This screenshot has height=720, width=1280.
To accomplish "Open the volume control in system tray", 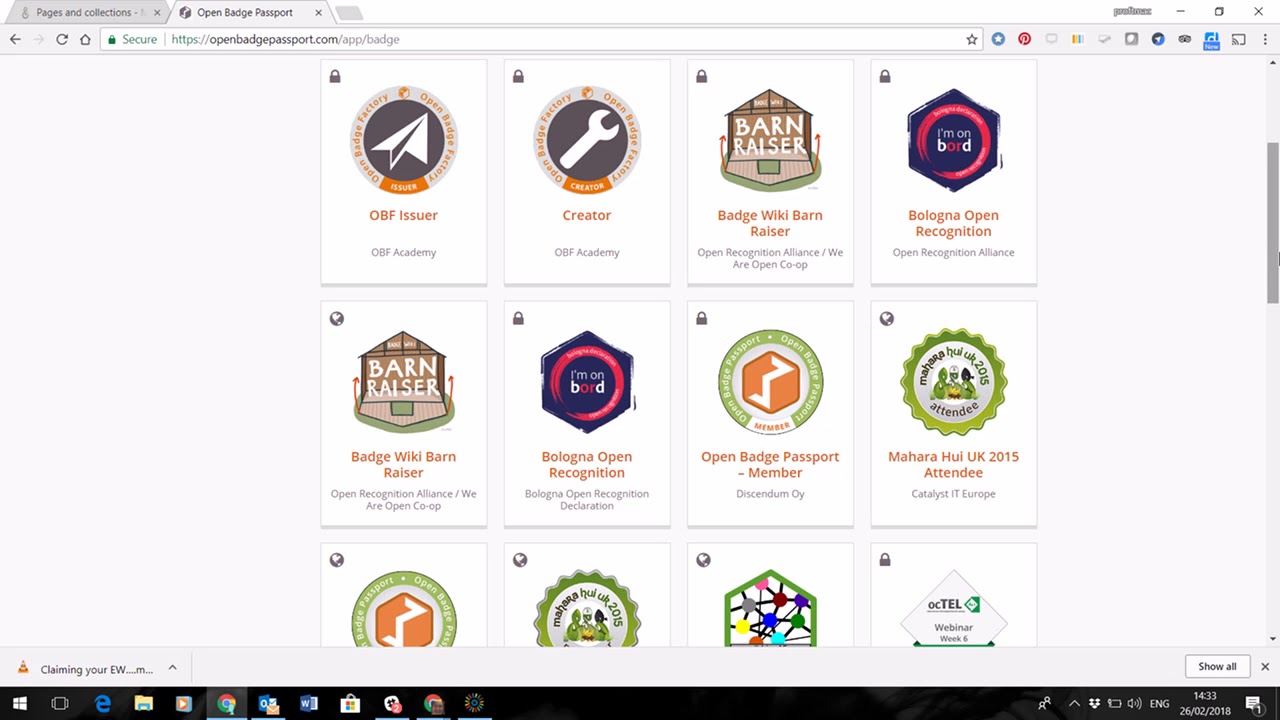I will [x=1133, y=704].
